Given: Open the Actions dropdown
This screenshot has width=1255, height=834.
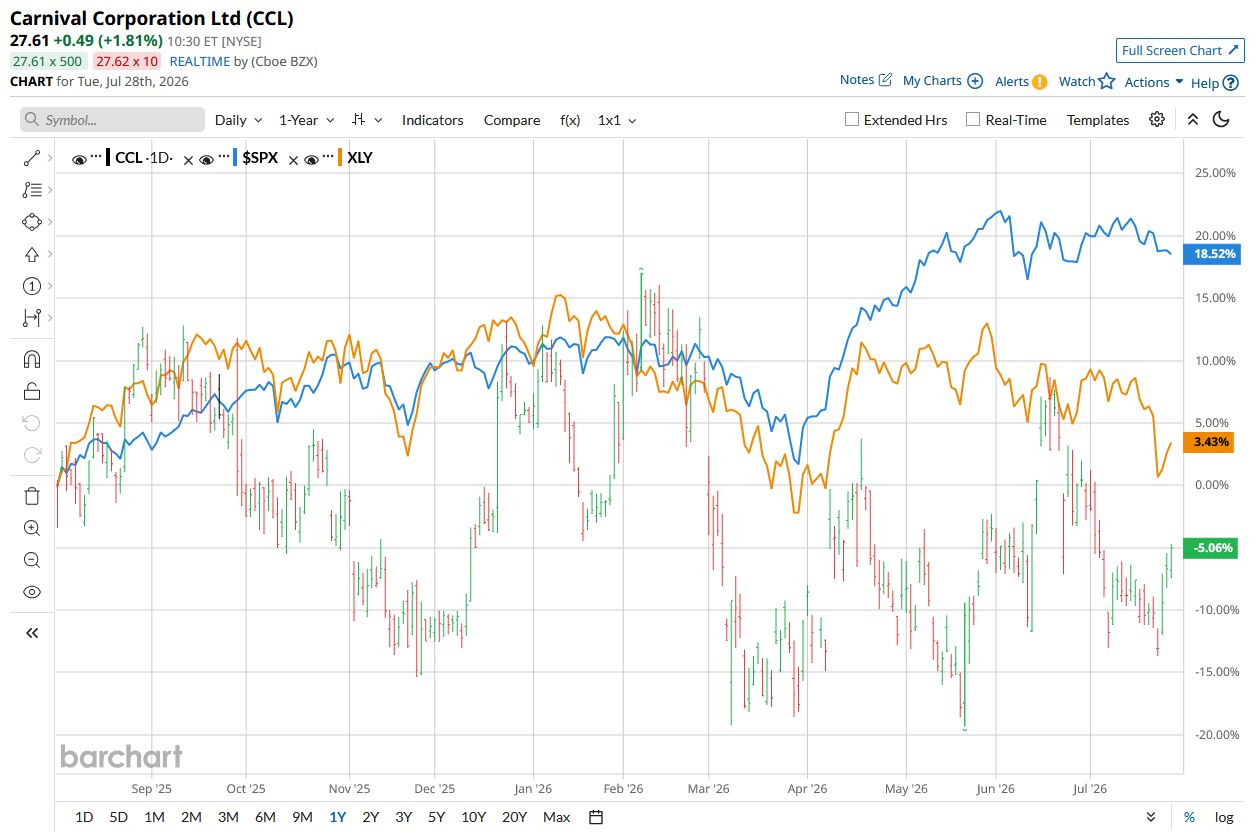Looking at the screenshot, I should coord(1154,82).
